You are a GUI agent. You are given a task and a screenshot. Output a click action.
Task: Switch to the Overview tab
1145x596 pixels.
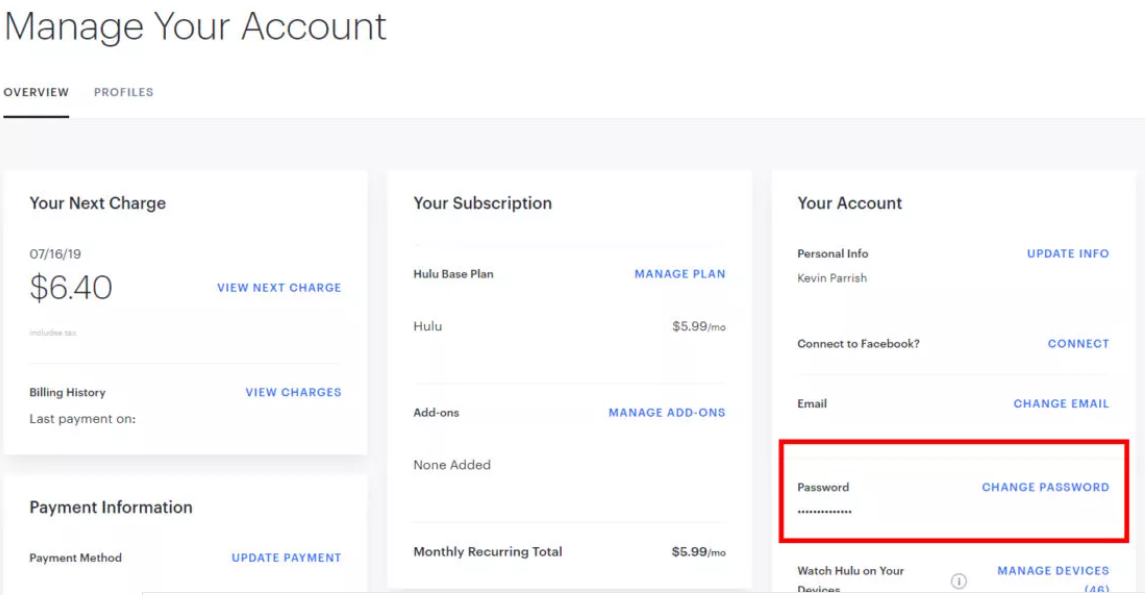tap(37, 92)
